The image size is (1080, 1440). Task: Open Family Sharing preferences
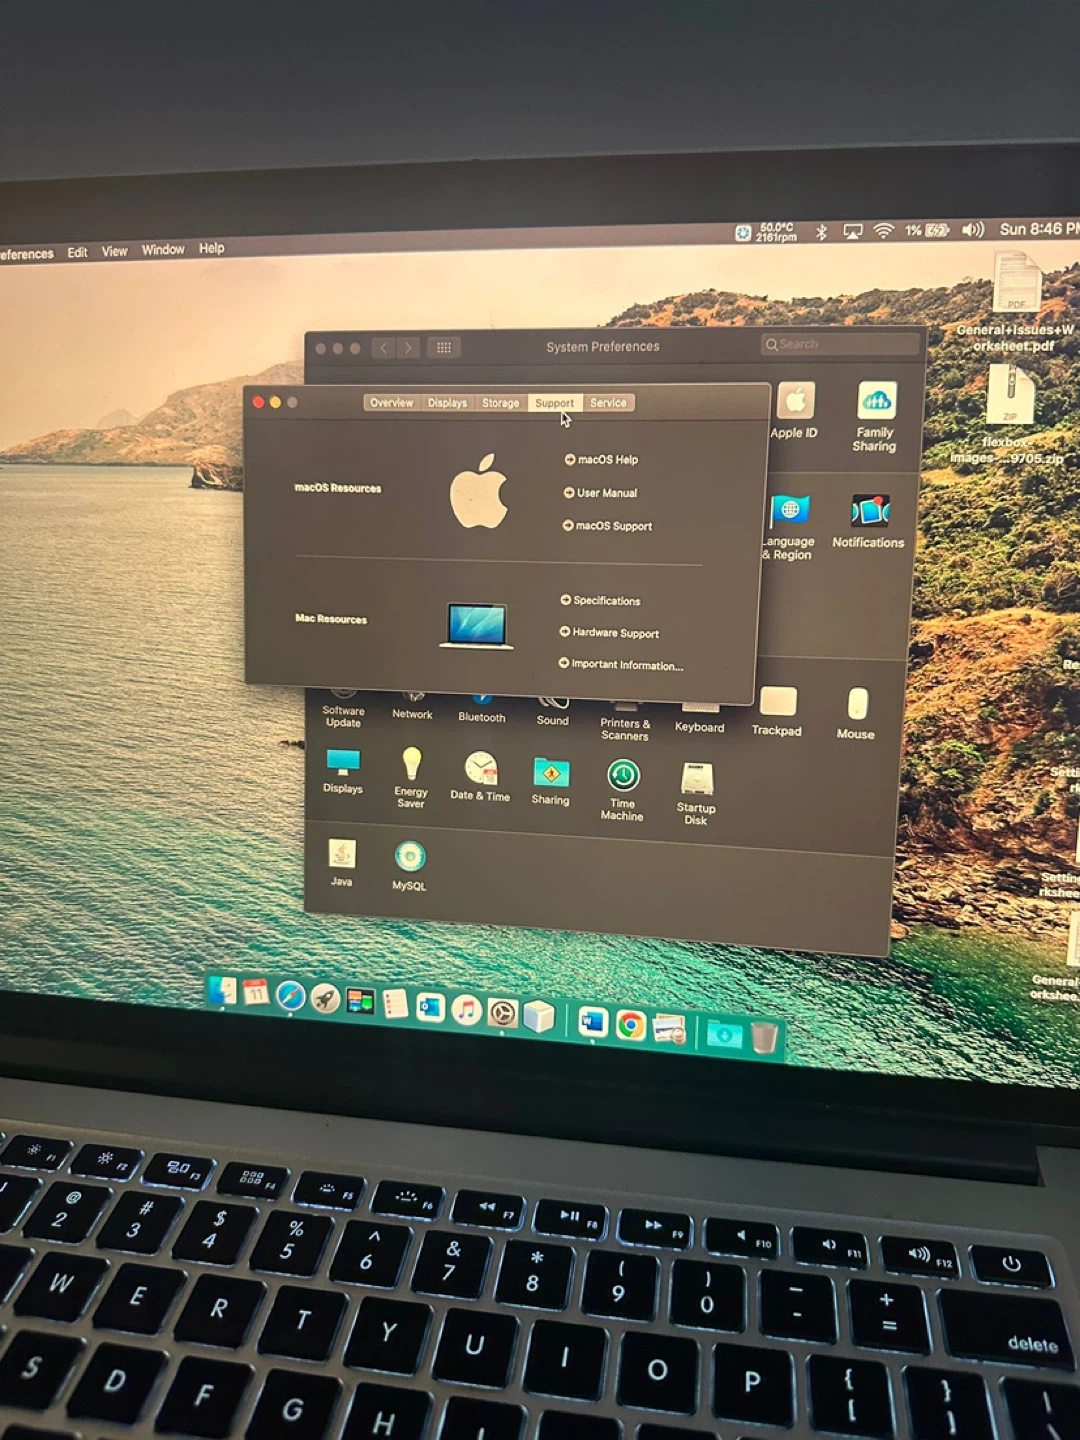pyautogui.click(x=876, y=403)
